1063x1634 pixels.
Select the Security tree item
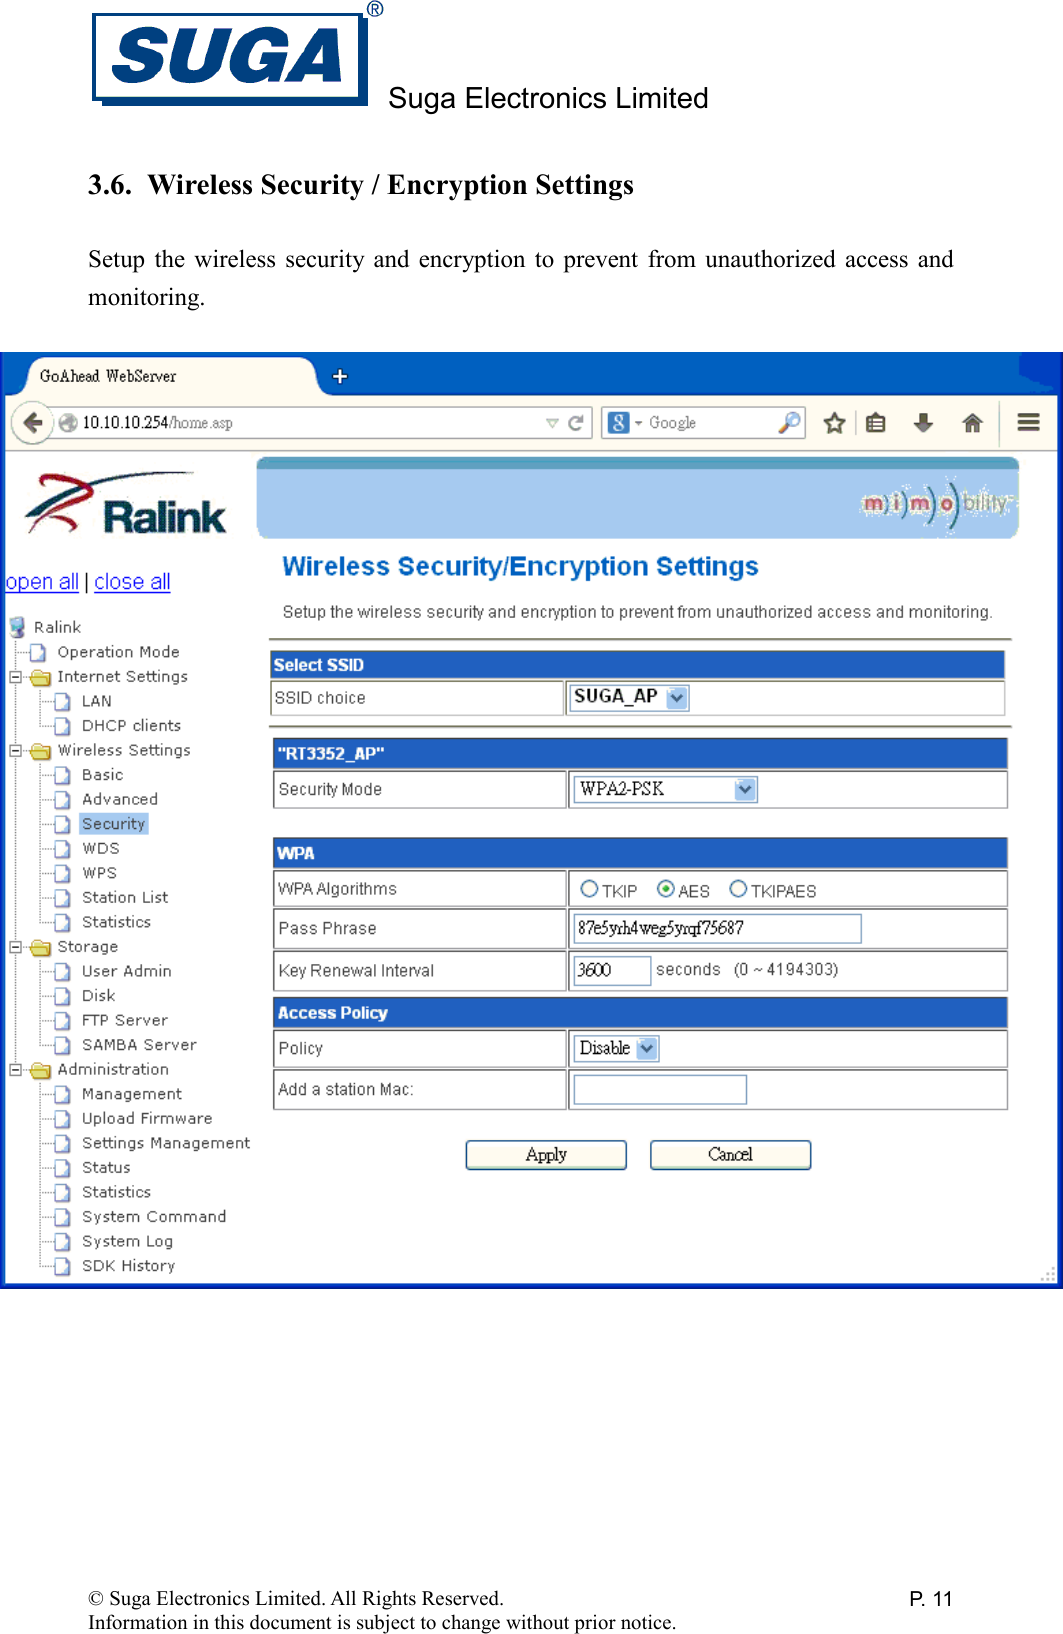tap(114, 824)
